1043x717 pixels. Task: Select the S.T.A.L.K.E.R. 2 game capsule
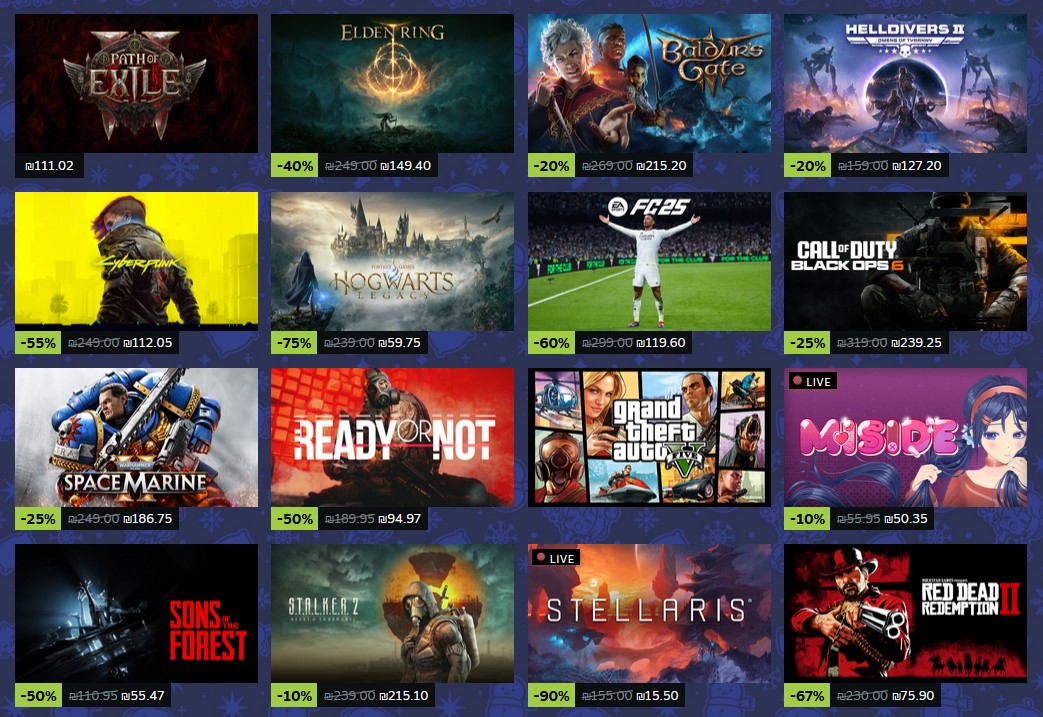[392, 613]
